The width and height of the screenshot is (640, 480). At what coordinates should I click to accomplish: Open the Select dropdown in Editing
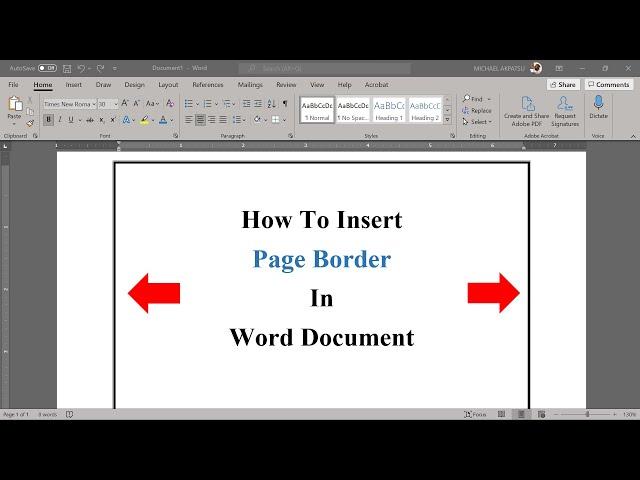tap(477, 122)
